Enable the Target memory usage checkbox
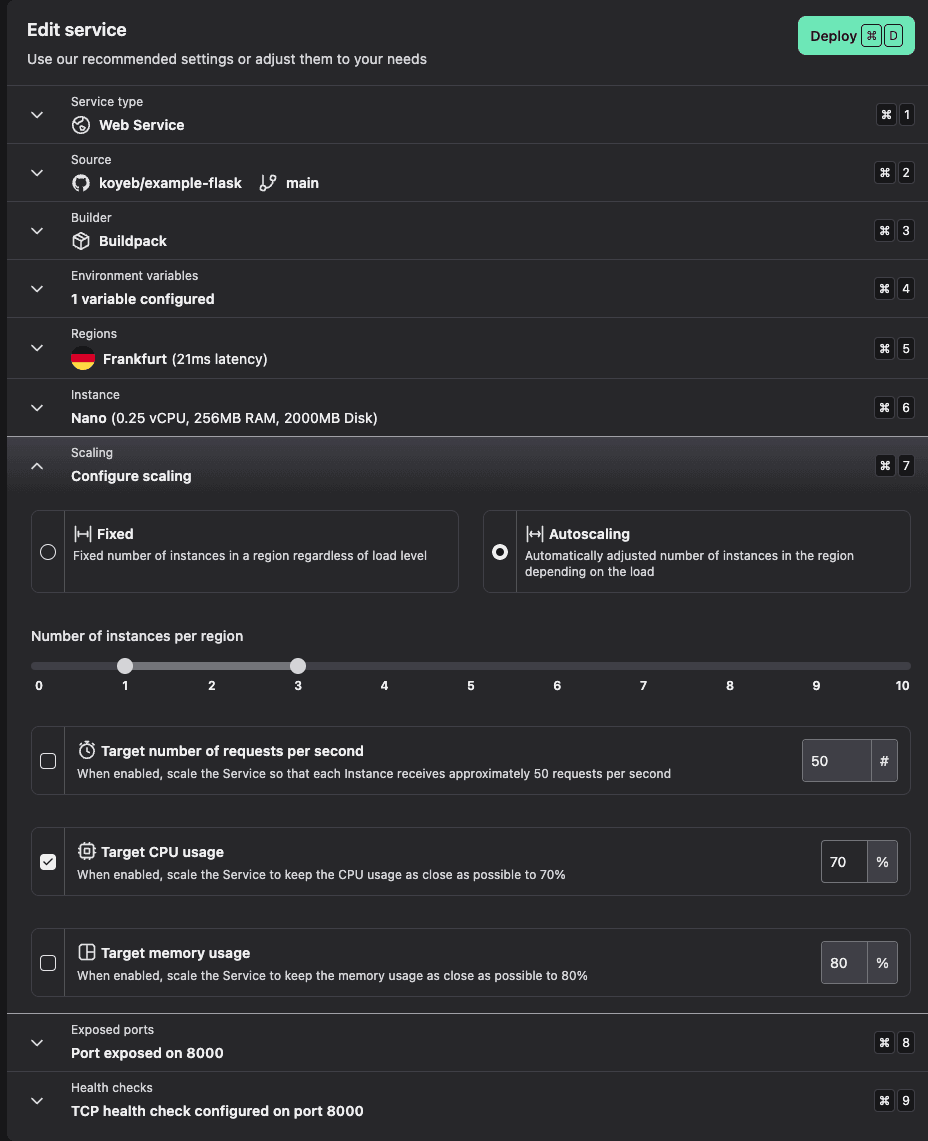 coord(48,963)
